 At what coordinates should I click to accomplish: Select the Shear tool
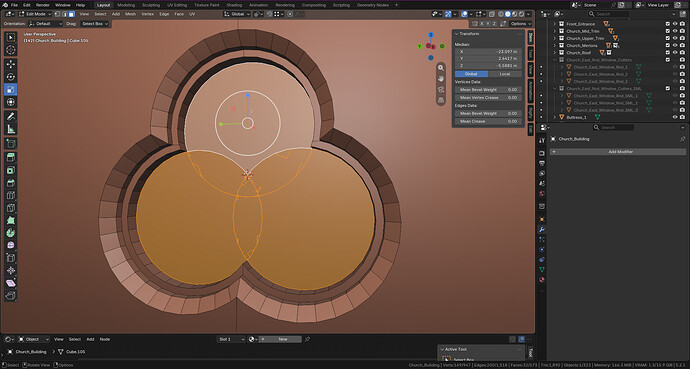click(x=11, y=283)
